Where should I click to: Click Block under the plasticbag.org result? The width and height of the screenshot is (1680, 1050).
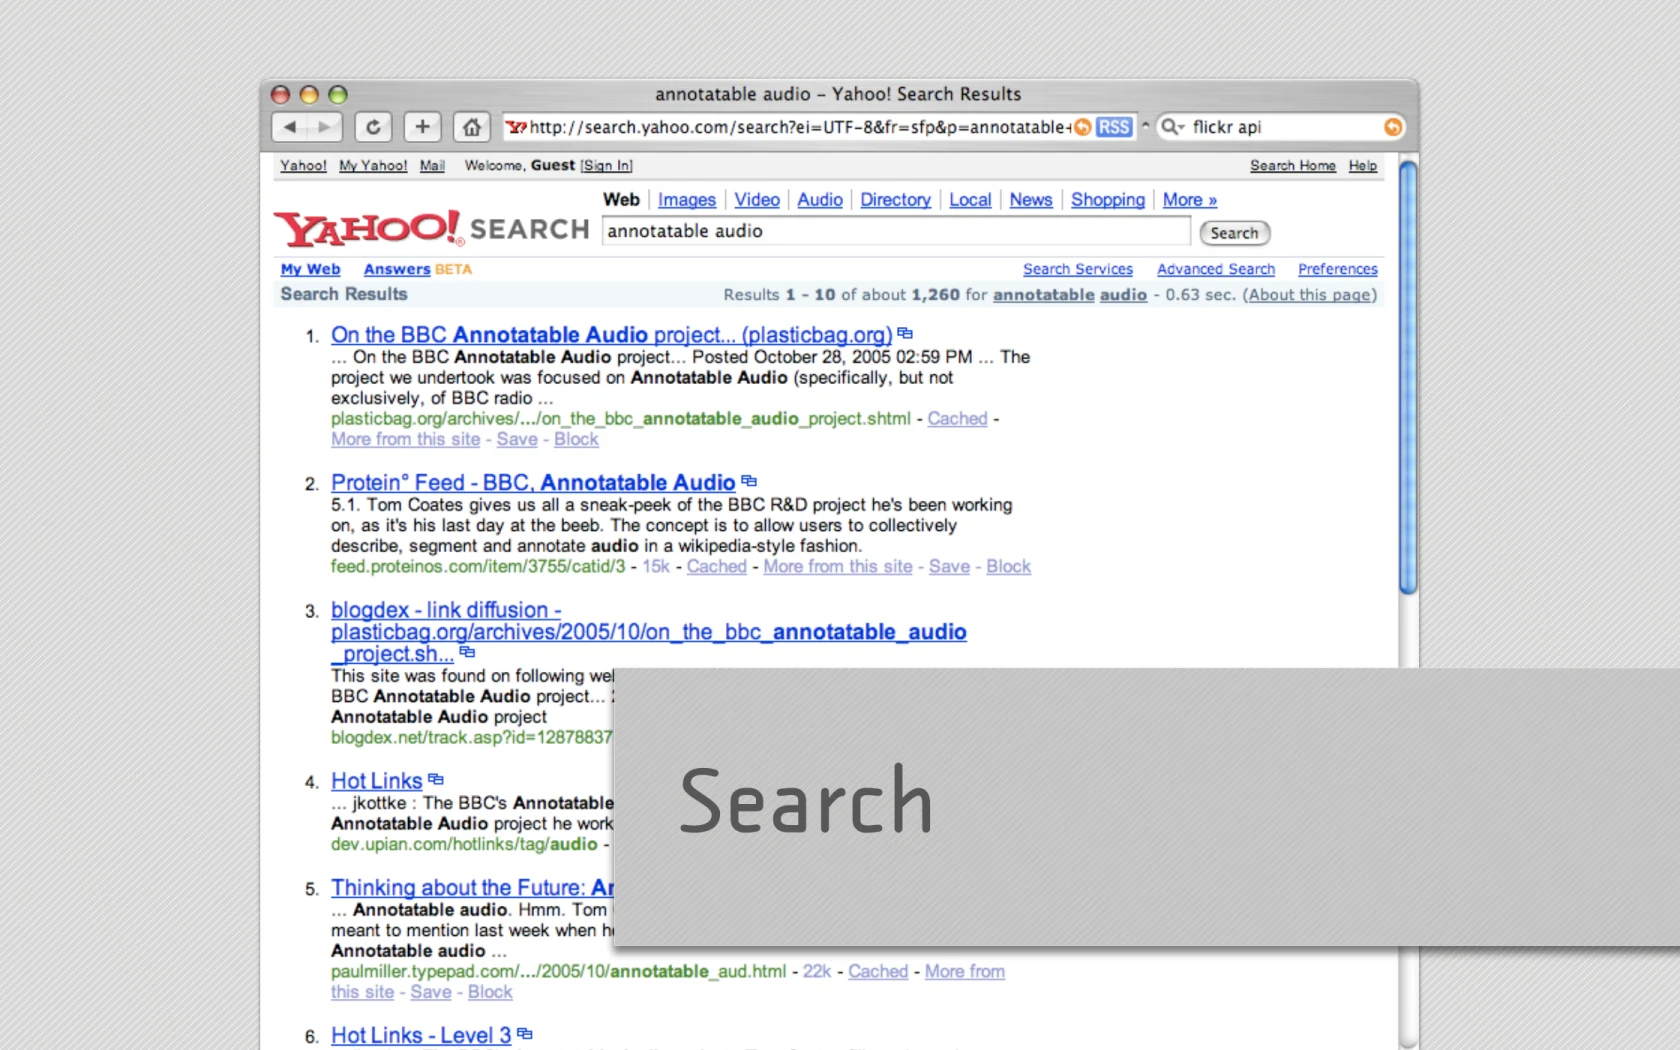pos(576,440)
